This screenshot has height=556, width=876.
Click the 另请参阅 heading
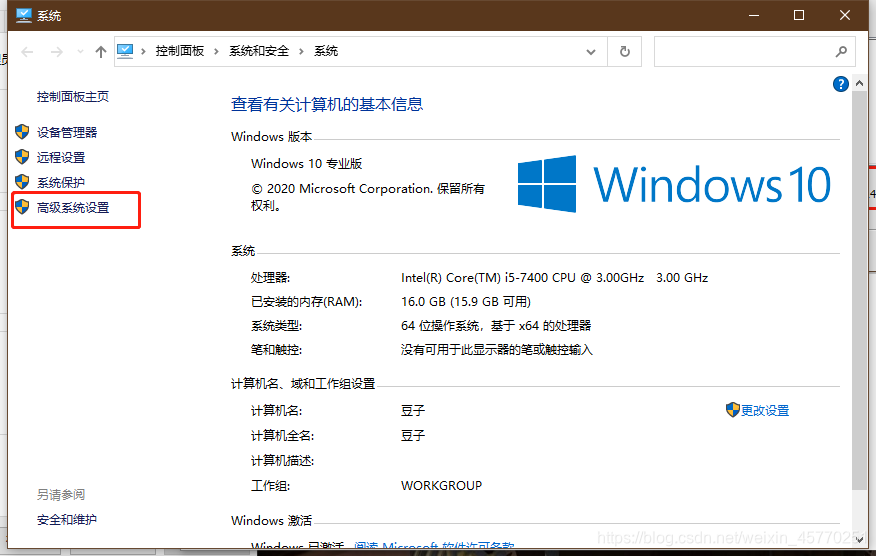pos(61,495)
